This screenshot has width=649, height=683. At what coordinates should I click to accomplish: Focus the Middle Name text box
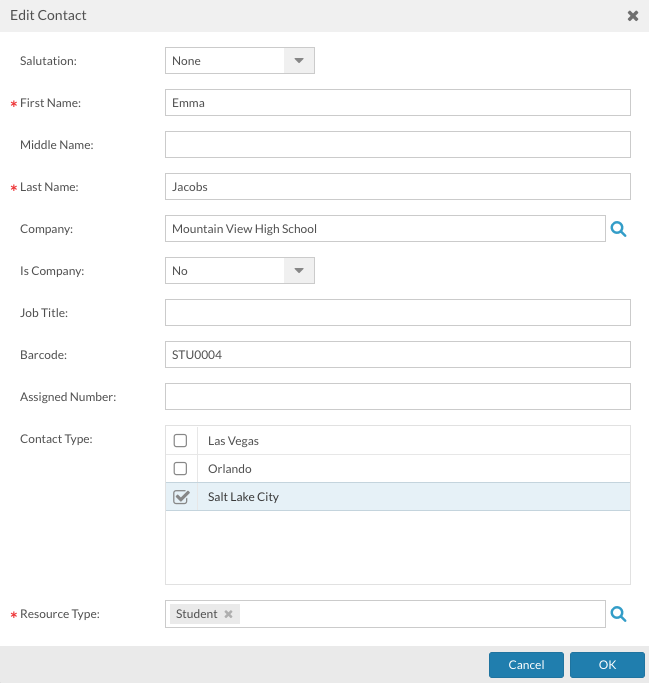click(x=397, y=145)
